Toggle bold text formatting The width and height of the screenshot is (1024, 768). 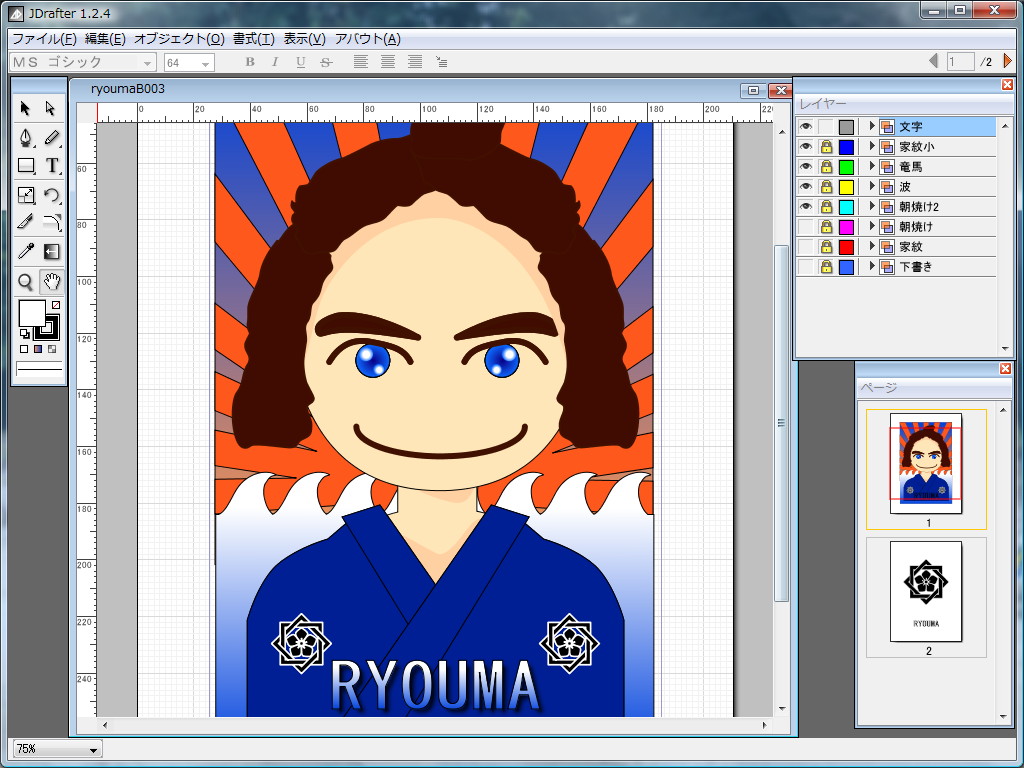click(x=249, y=62)
